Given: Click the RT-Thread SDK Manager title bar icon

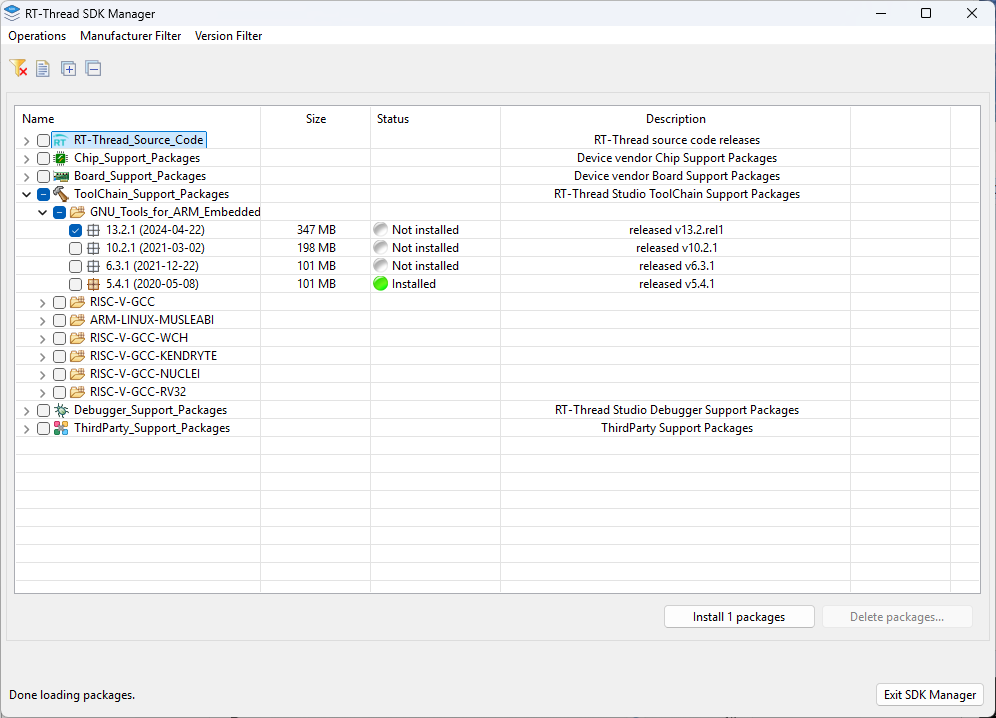Looking at the screenshot, I should pos(13,13).
